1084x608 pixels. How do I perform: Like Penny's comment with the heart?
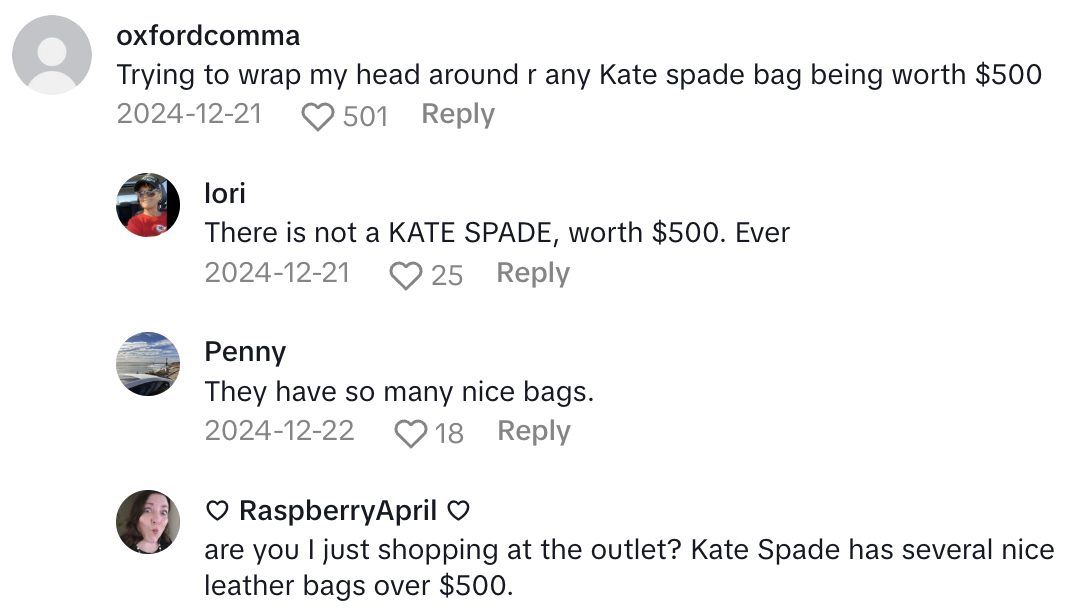410,433
